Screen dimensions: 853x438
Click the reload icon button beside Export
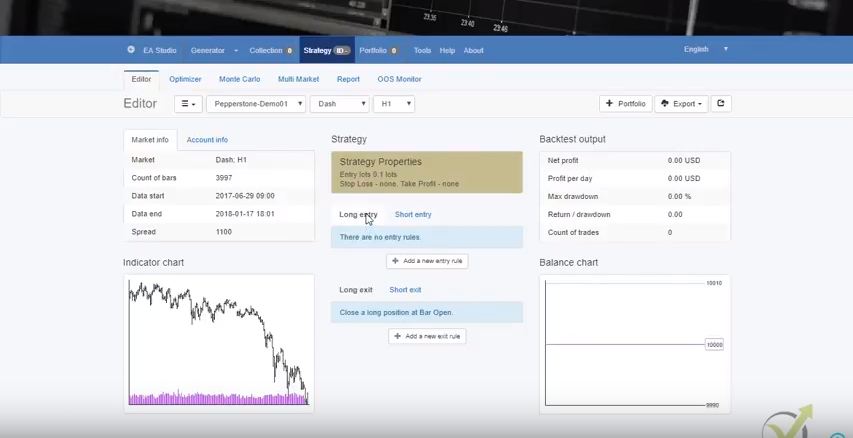point(720,104)
